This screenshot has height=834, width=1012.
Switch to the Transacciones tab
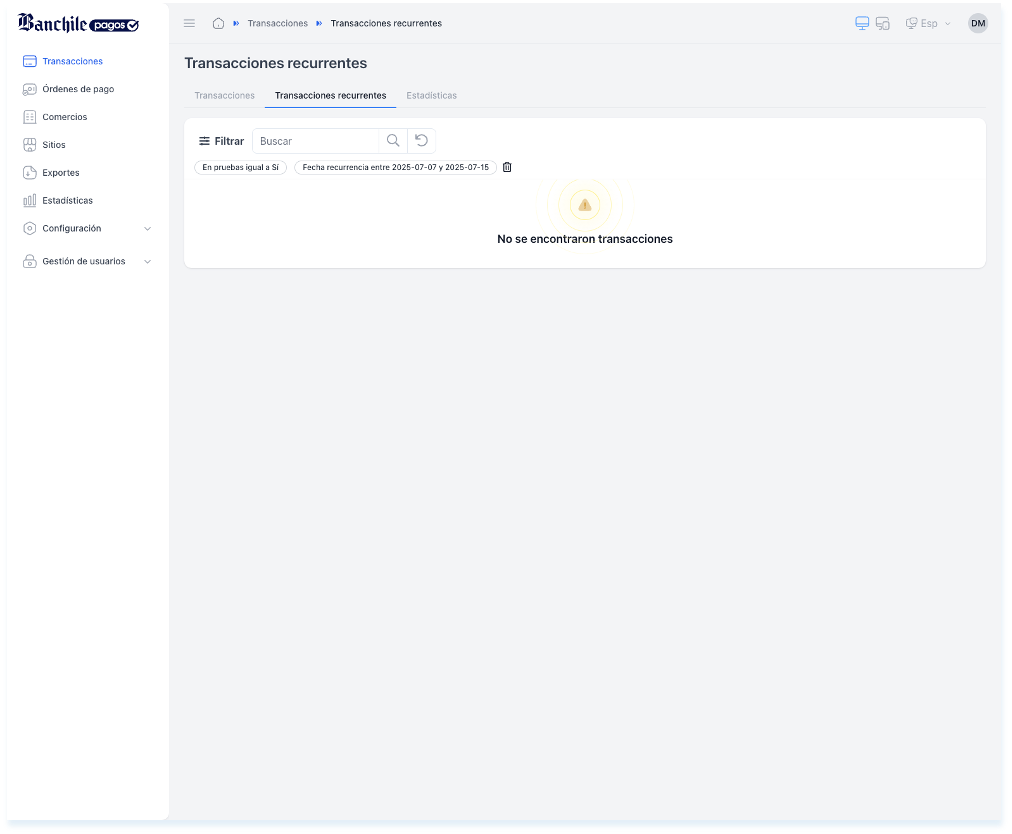[x=225, y=96]
